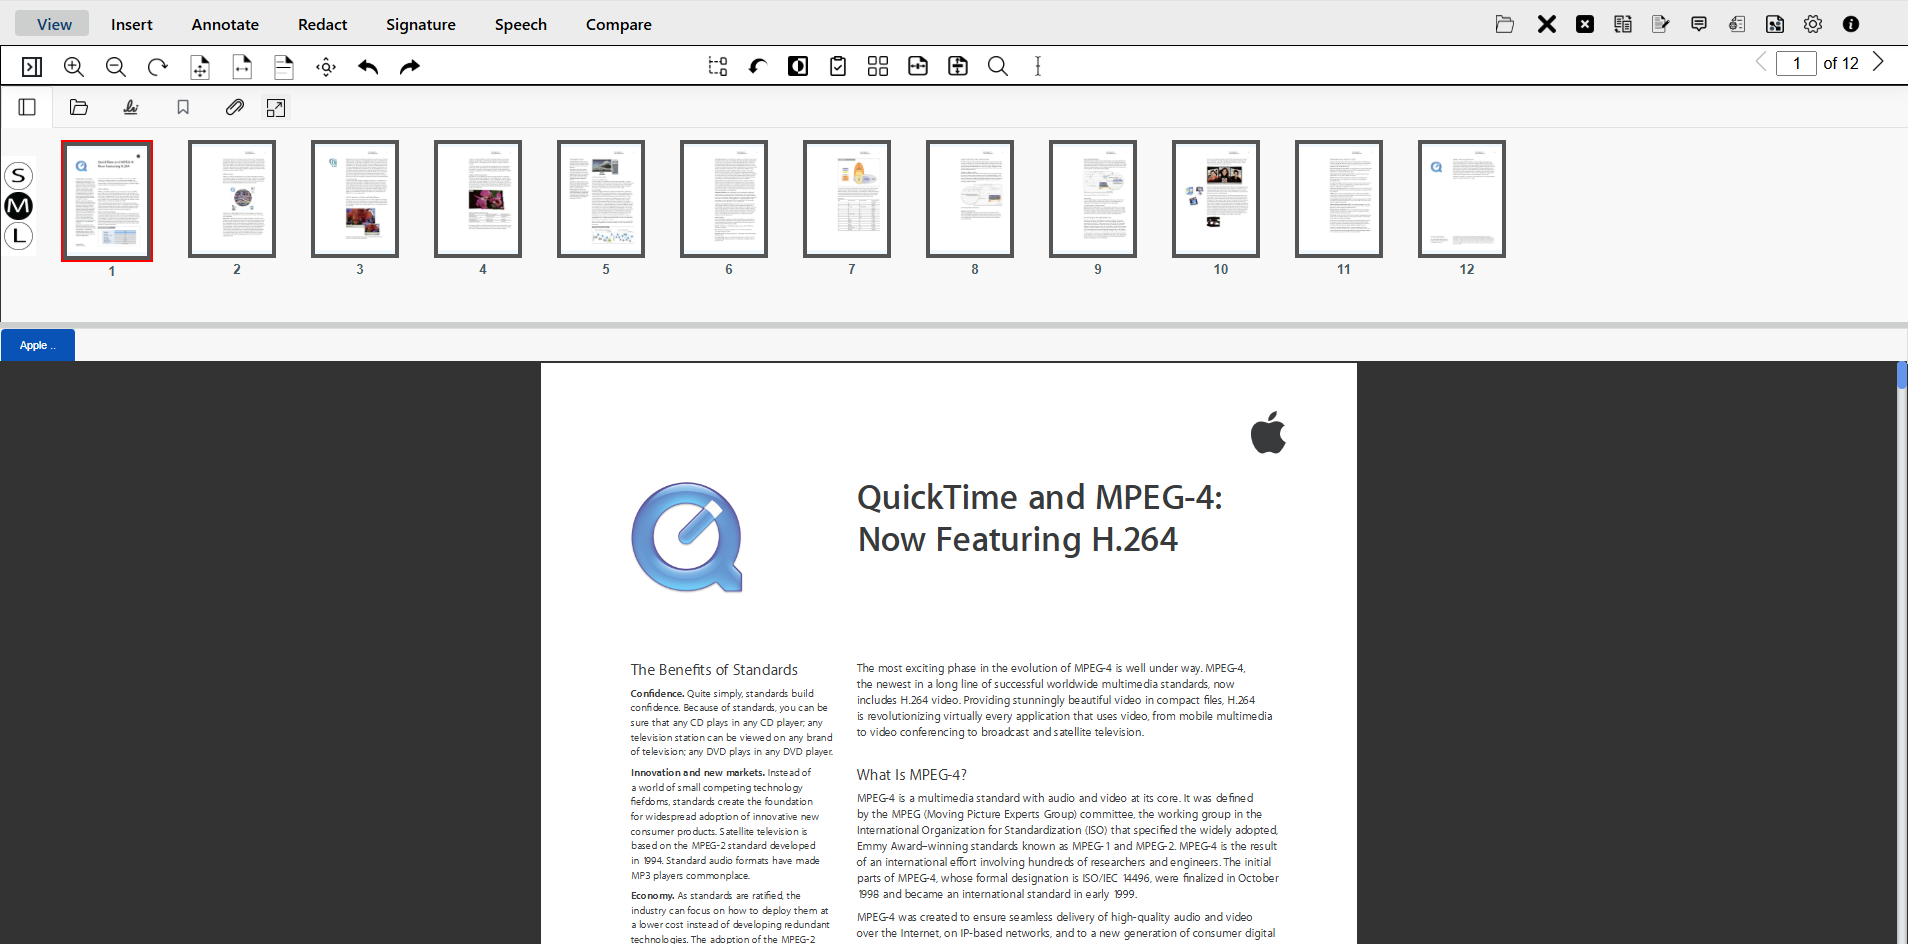Click the vertical scrollbar thumb
The height and width of the screenshot is (944, 1908).
pyautogui.click(x=1901, y=376)
